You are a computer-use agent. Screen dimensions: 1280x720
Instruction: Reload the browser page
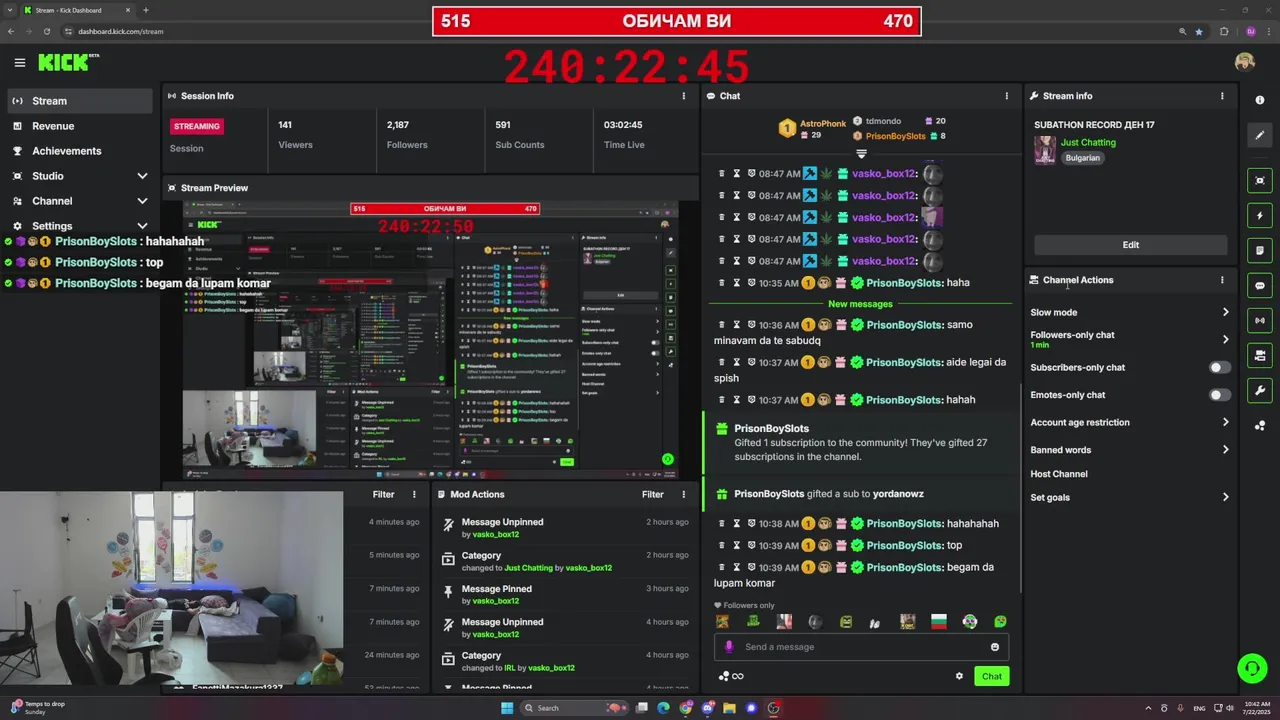pyautogui.click(x=46, y=31)
